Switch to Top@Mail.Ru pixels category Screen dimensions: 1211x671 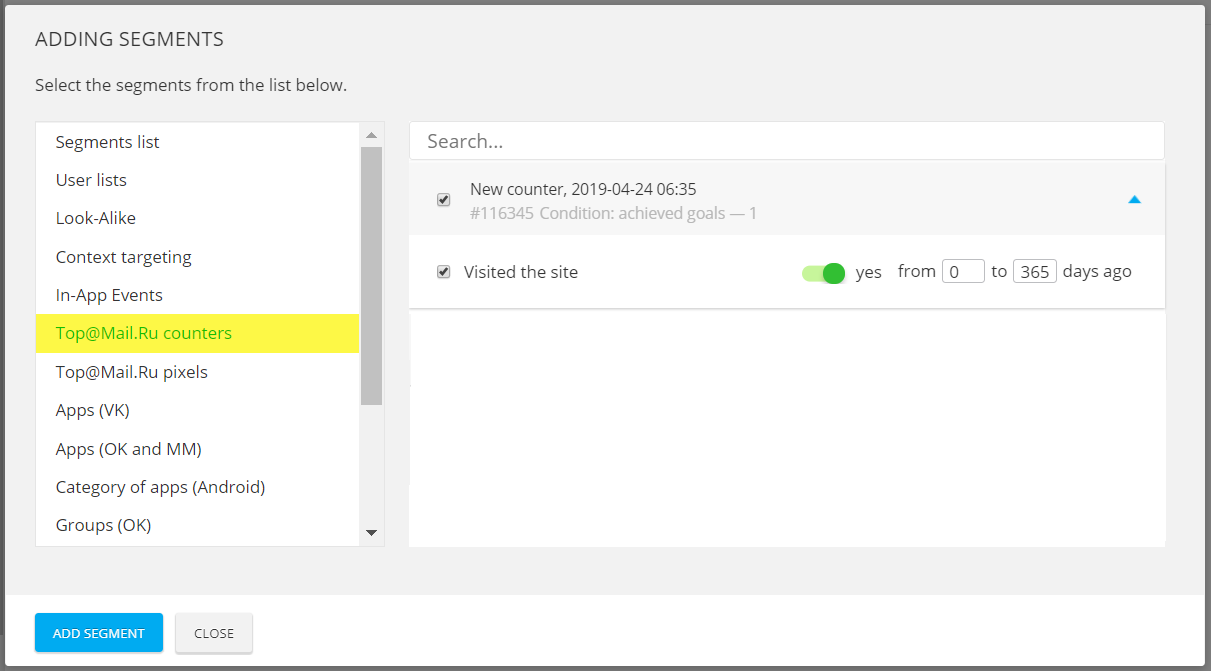pos(132,372)
